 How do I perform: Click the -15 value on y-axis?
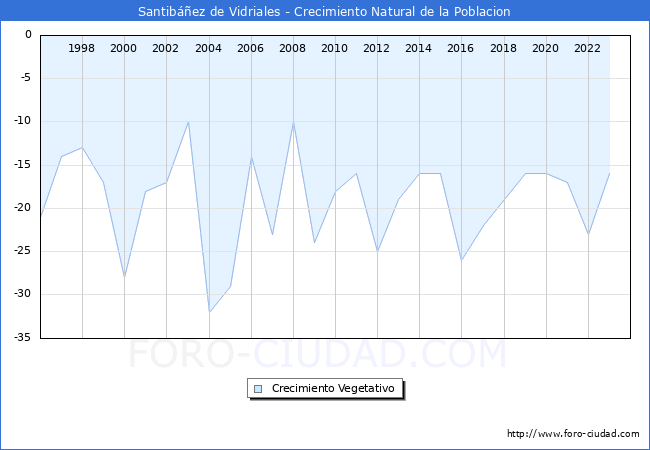(23, 165)
